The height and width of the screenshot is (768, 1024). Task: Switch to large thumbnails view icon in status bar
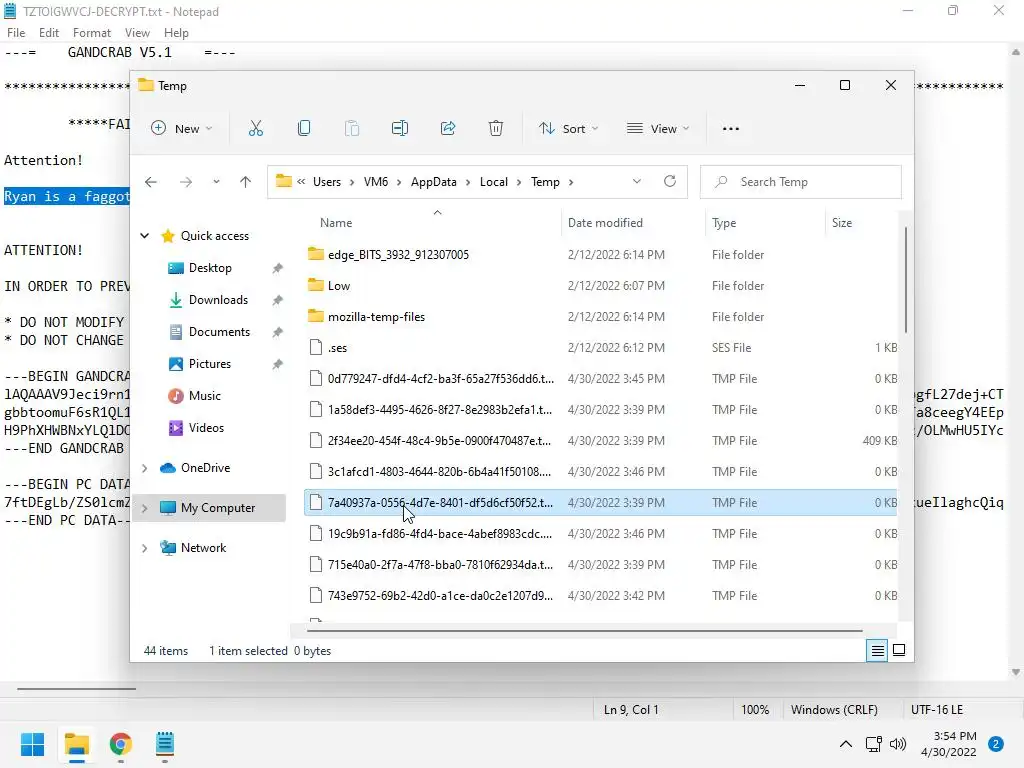pos(899,650)
